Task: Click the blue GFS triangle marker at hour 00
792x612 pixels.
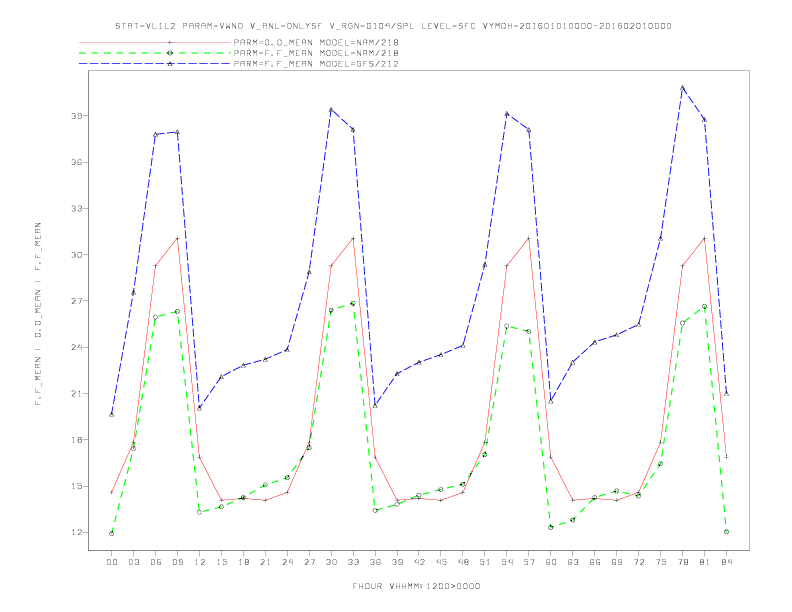Action: coord(112,415)
